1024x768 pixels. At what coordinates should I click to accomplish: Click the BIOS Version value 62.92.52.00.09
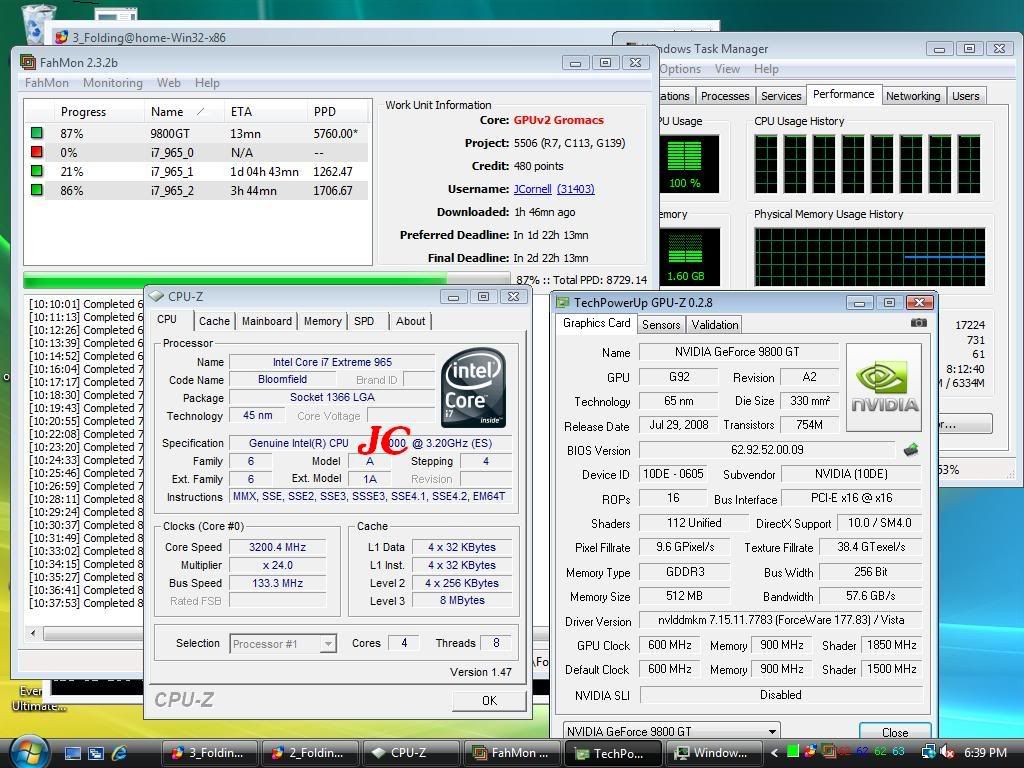pyautogui.click(x=767, y=450)
